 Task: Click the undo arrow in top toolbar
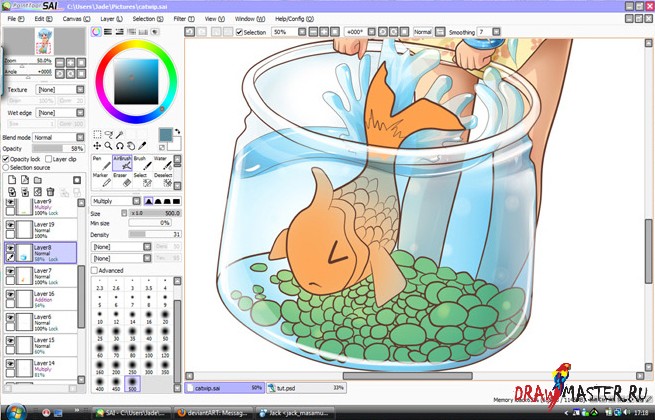[x=190, y=32]
